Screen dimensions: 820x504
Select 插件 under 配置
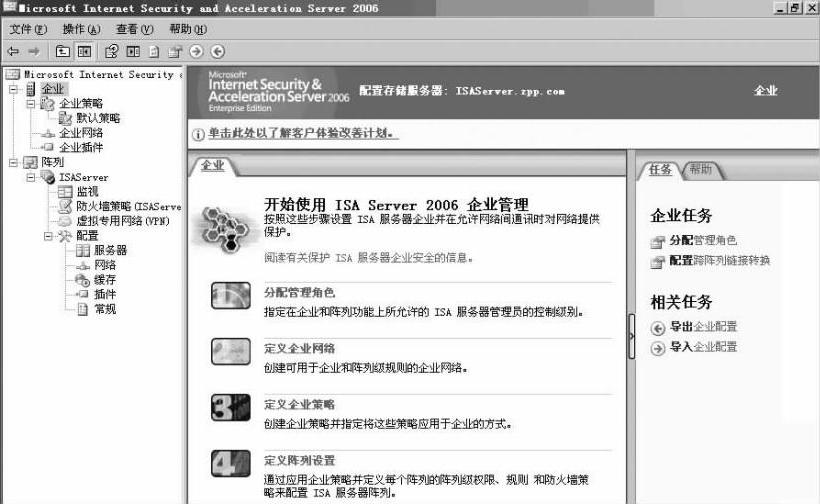click(x=105, y=294)
